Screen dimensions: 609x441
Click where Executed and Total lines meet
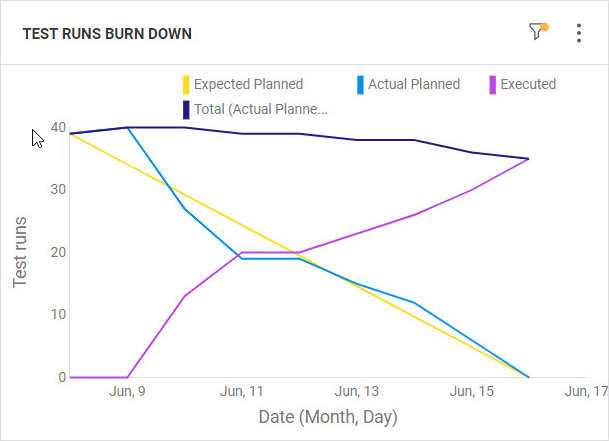point(528,158)
